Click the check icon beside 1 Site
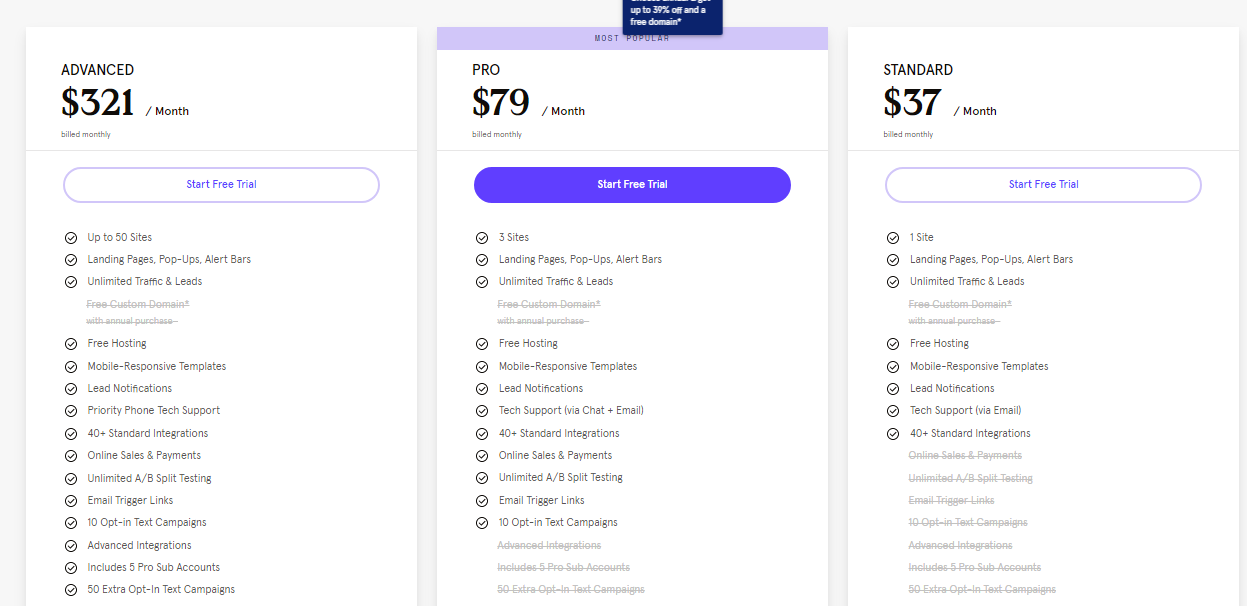This screenshot has height=606, width=1247. tap(893, 238)
